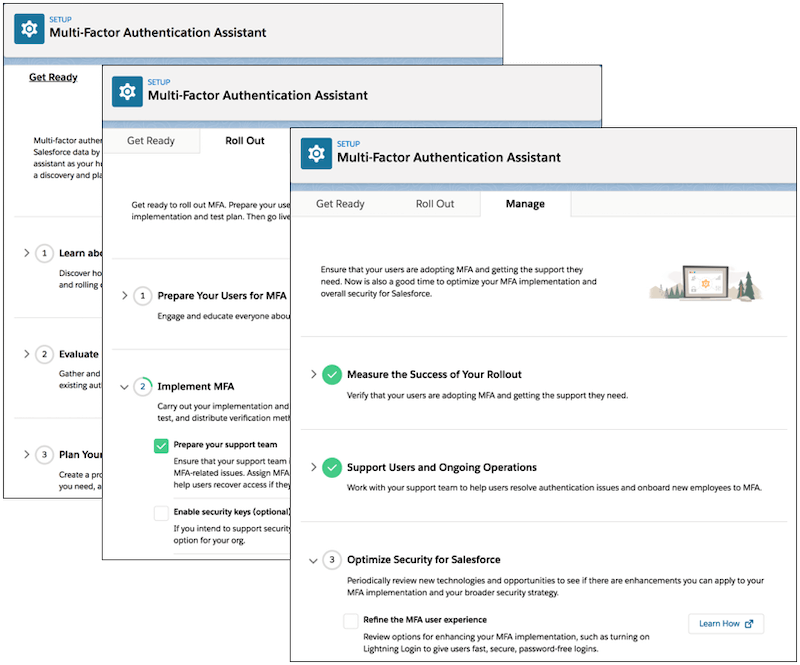
Task: Click the front window's Multi-Factor Authentication Assistant title
Action: tap(449, 158)
